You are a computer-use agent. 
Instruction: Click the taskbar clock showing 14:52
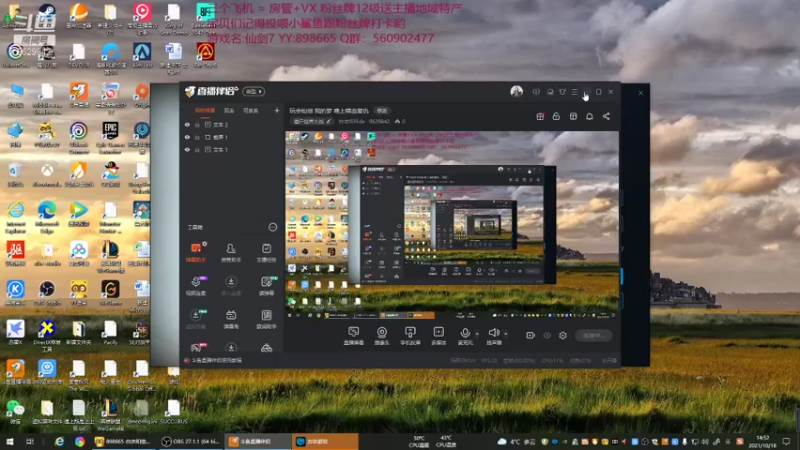click(x=762, y=441)
